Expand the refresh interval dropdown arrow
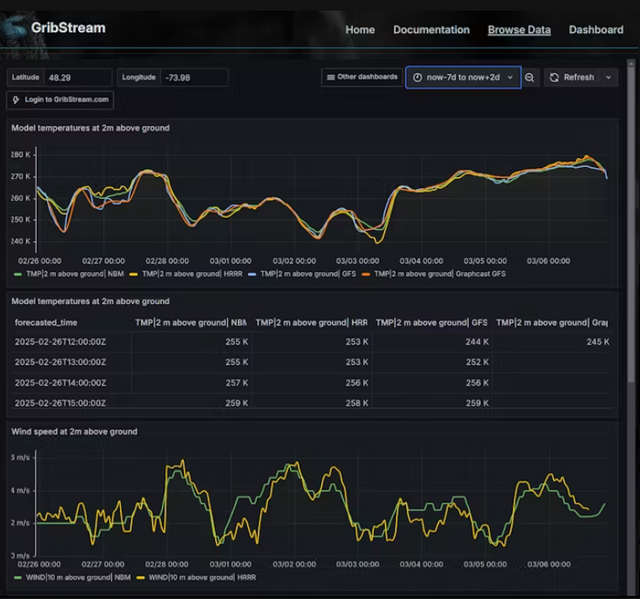The width and height of the screenshot is (640, 599). [x=608, y=78]
